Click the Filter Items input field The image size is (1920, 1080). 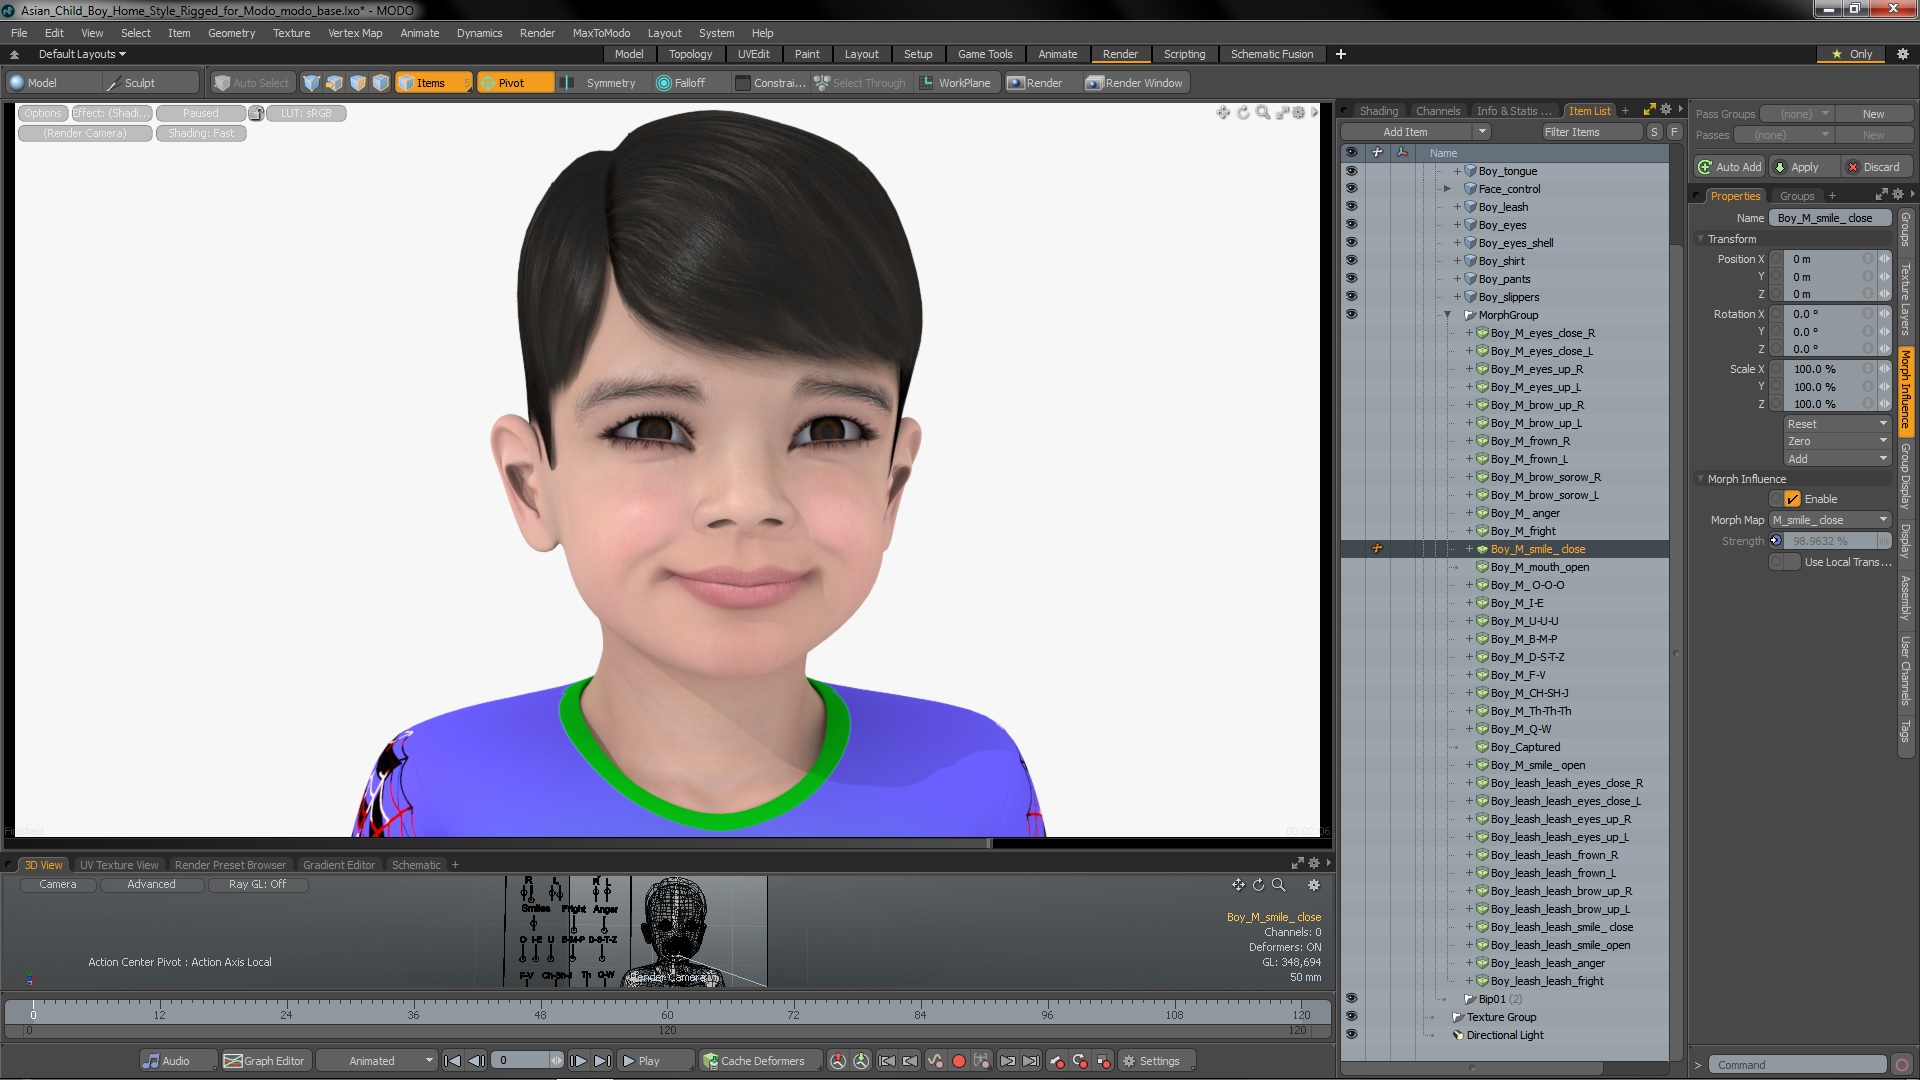[1590, 132]
